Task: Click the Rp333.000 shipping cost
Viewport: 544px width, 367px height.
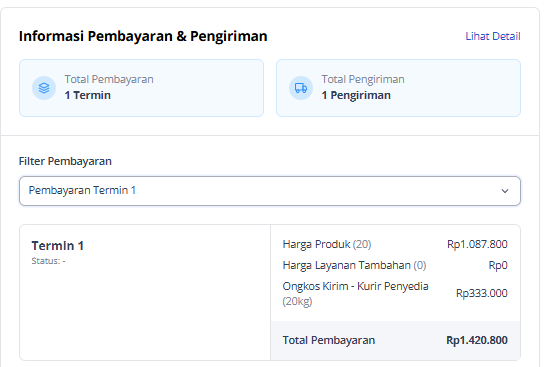Action: [x=482, y=293]
